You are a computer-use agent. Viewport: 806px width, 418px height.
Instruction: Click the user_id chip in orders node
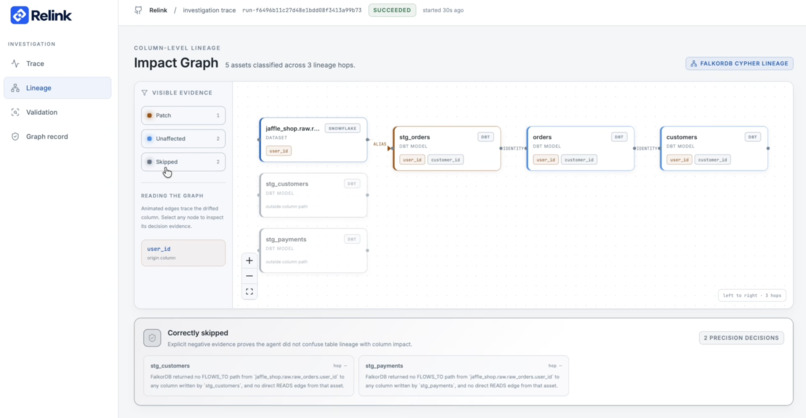(x=546, y=159)
